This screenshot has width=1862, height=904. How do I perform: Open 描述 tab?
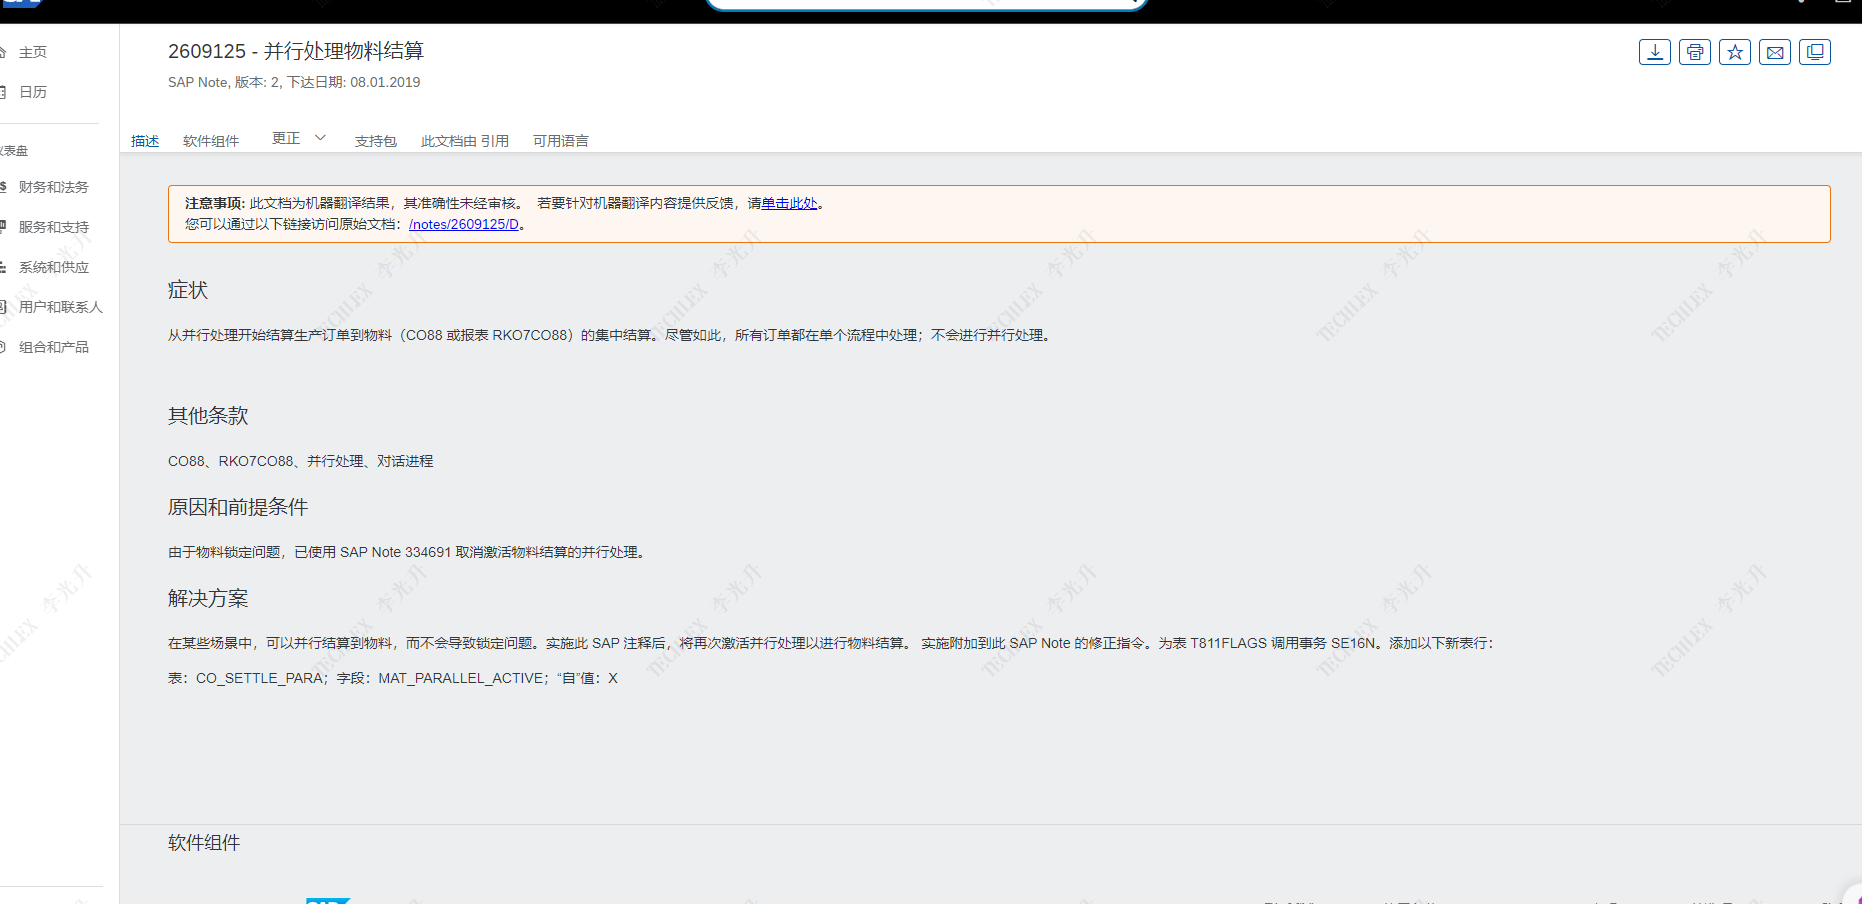click(145, 141)
